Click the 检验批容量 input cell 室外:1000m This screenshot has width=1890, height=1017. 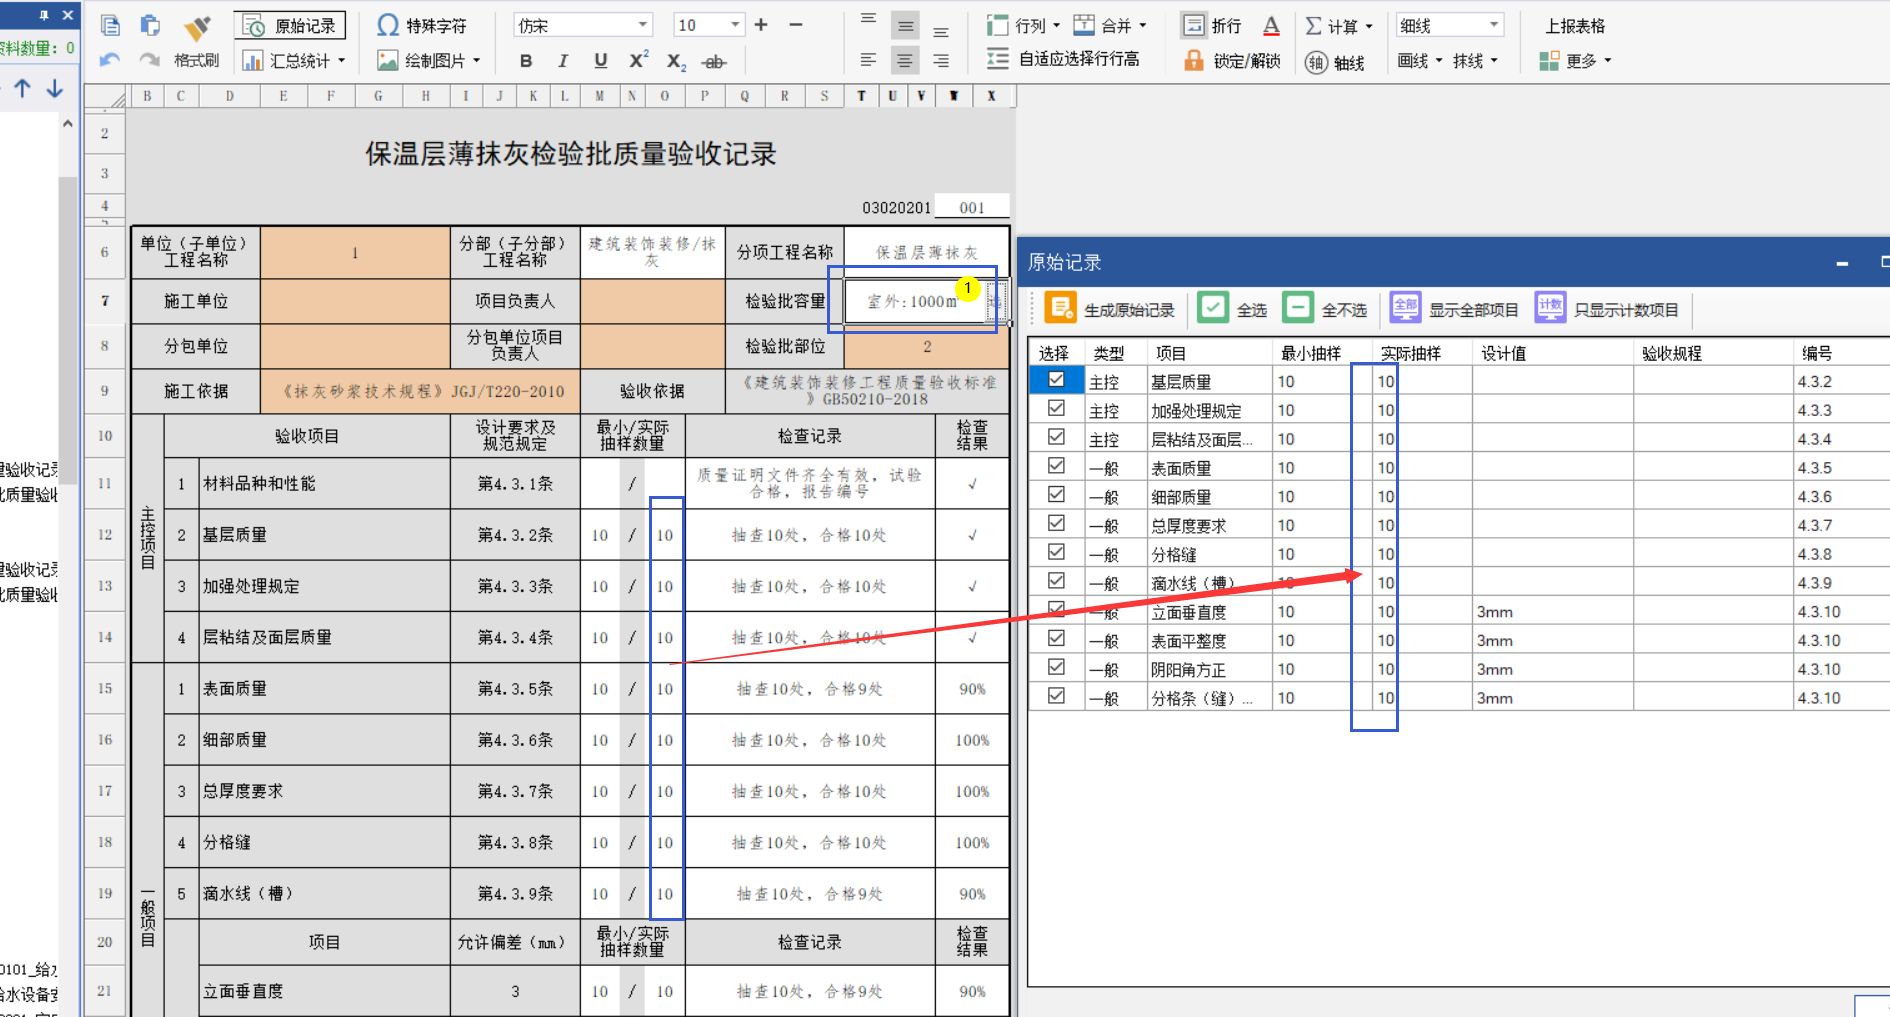[914, 301]
